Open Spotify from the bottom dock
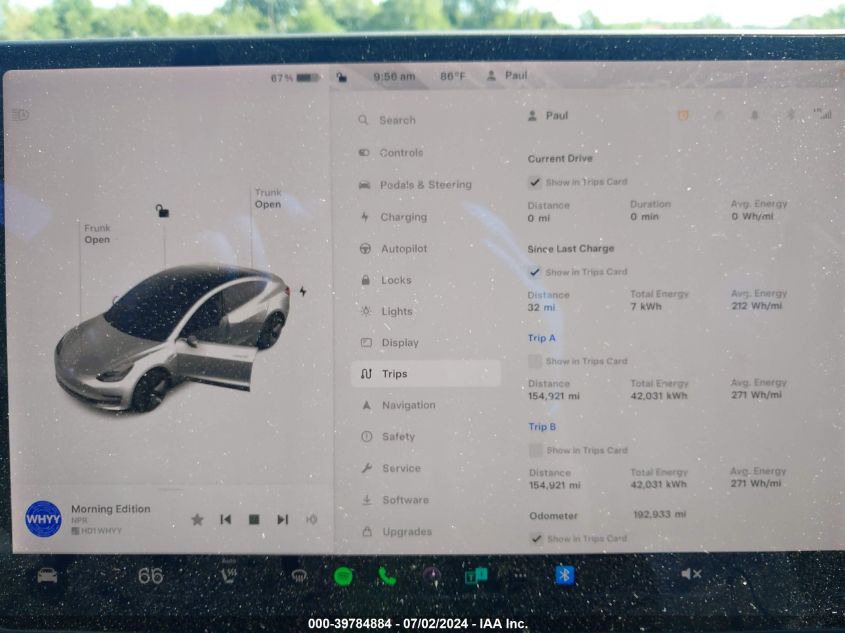Image resolution: width=845 pixels, height=633 pixels. click(x=343, y=575)
